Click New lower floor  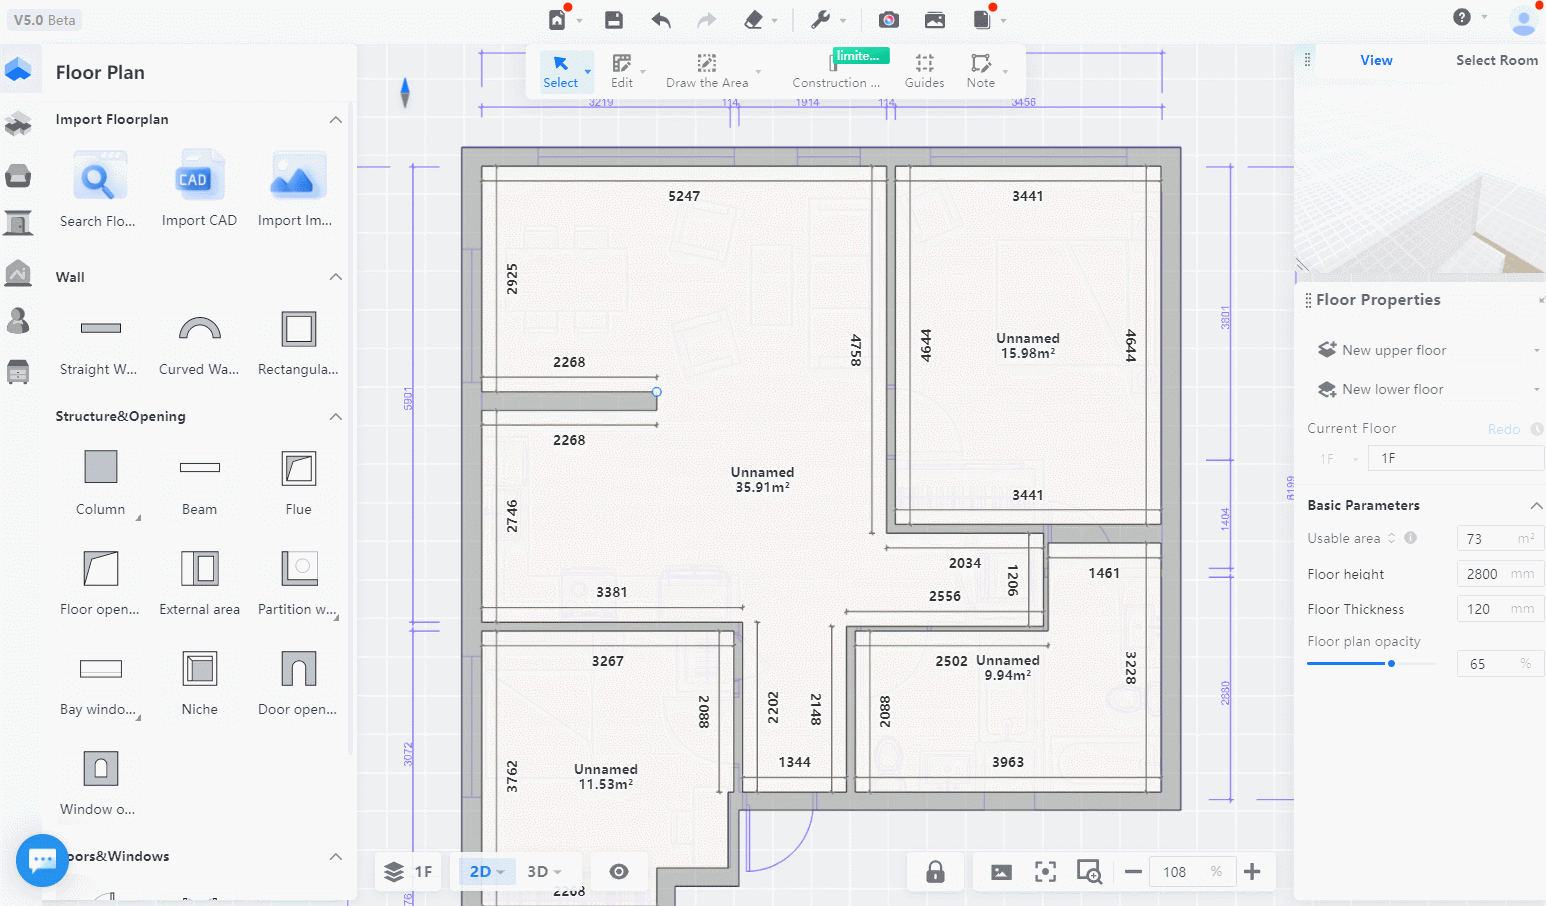1392,390
